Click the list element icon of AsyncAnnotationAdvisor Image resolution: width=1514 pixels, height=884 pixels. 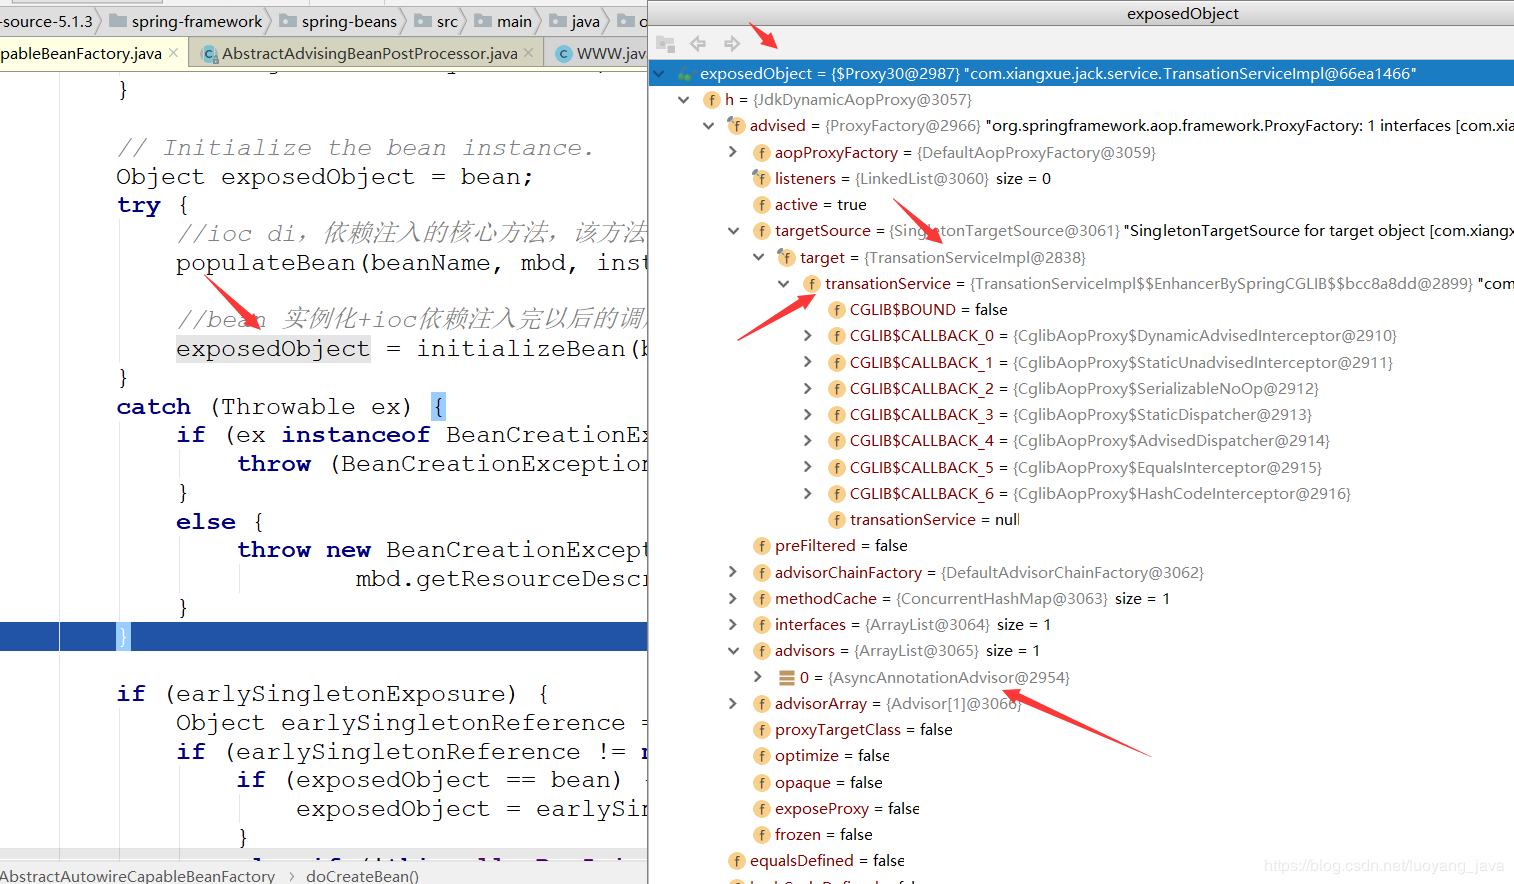(x=786, y=678)
